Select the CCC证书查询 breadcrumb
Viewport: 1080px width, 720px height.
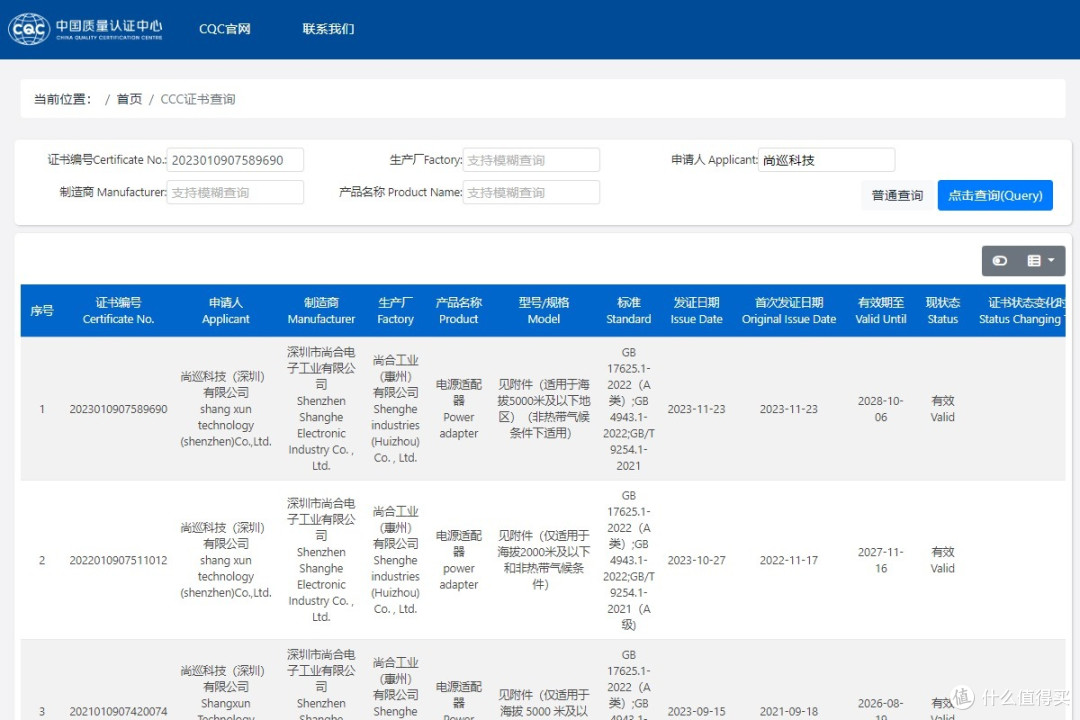198,99
